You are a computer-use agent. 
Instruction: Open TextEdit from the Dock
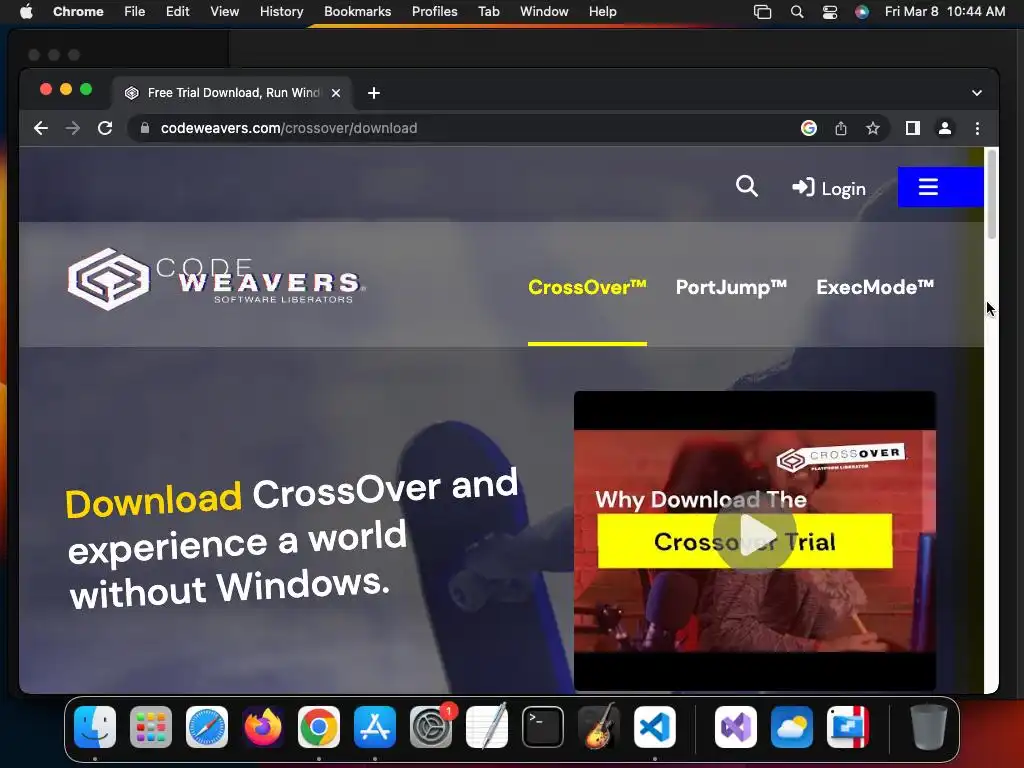tap(487, 727)
